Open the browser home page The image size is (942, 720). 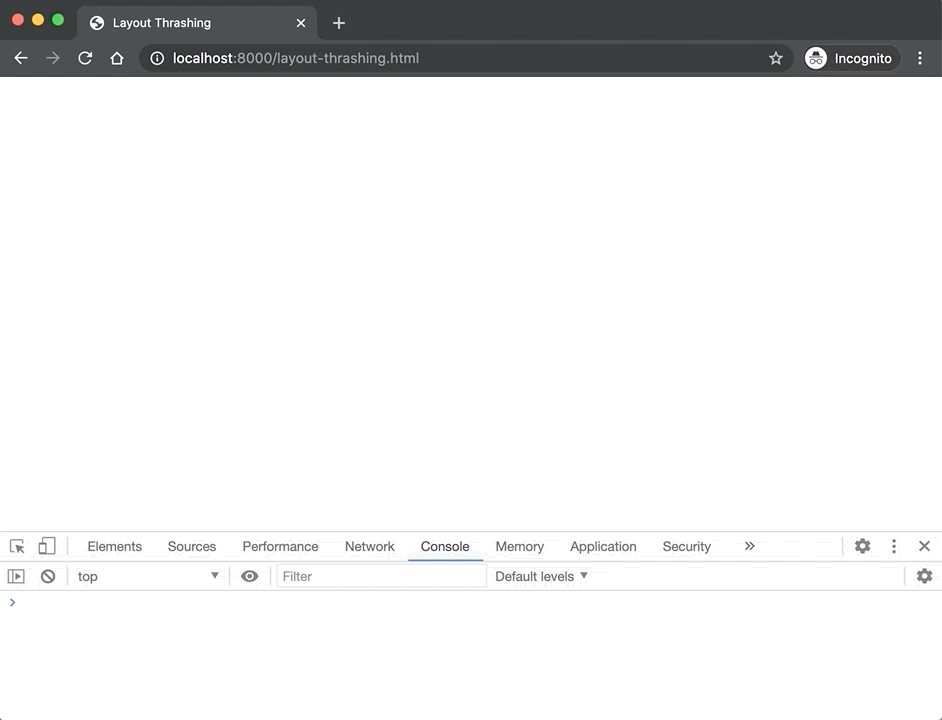tap(117, 58)
